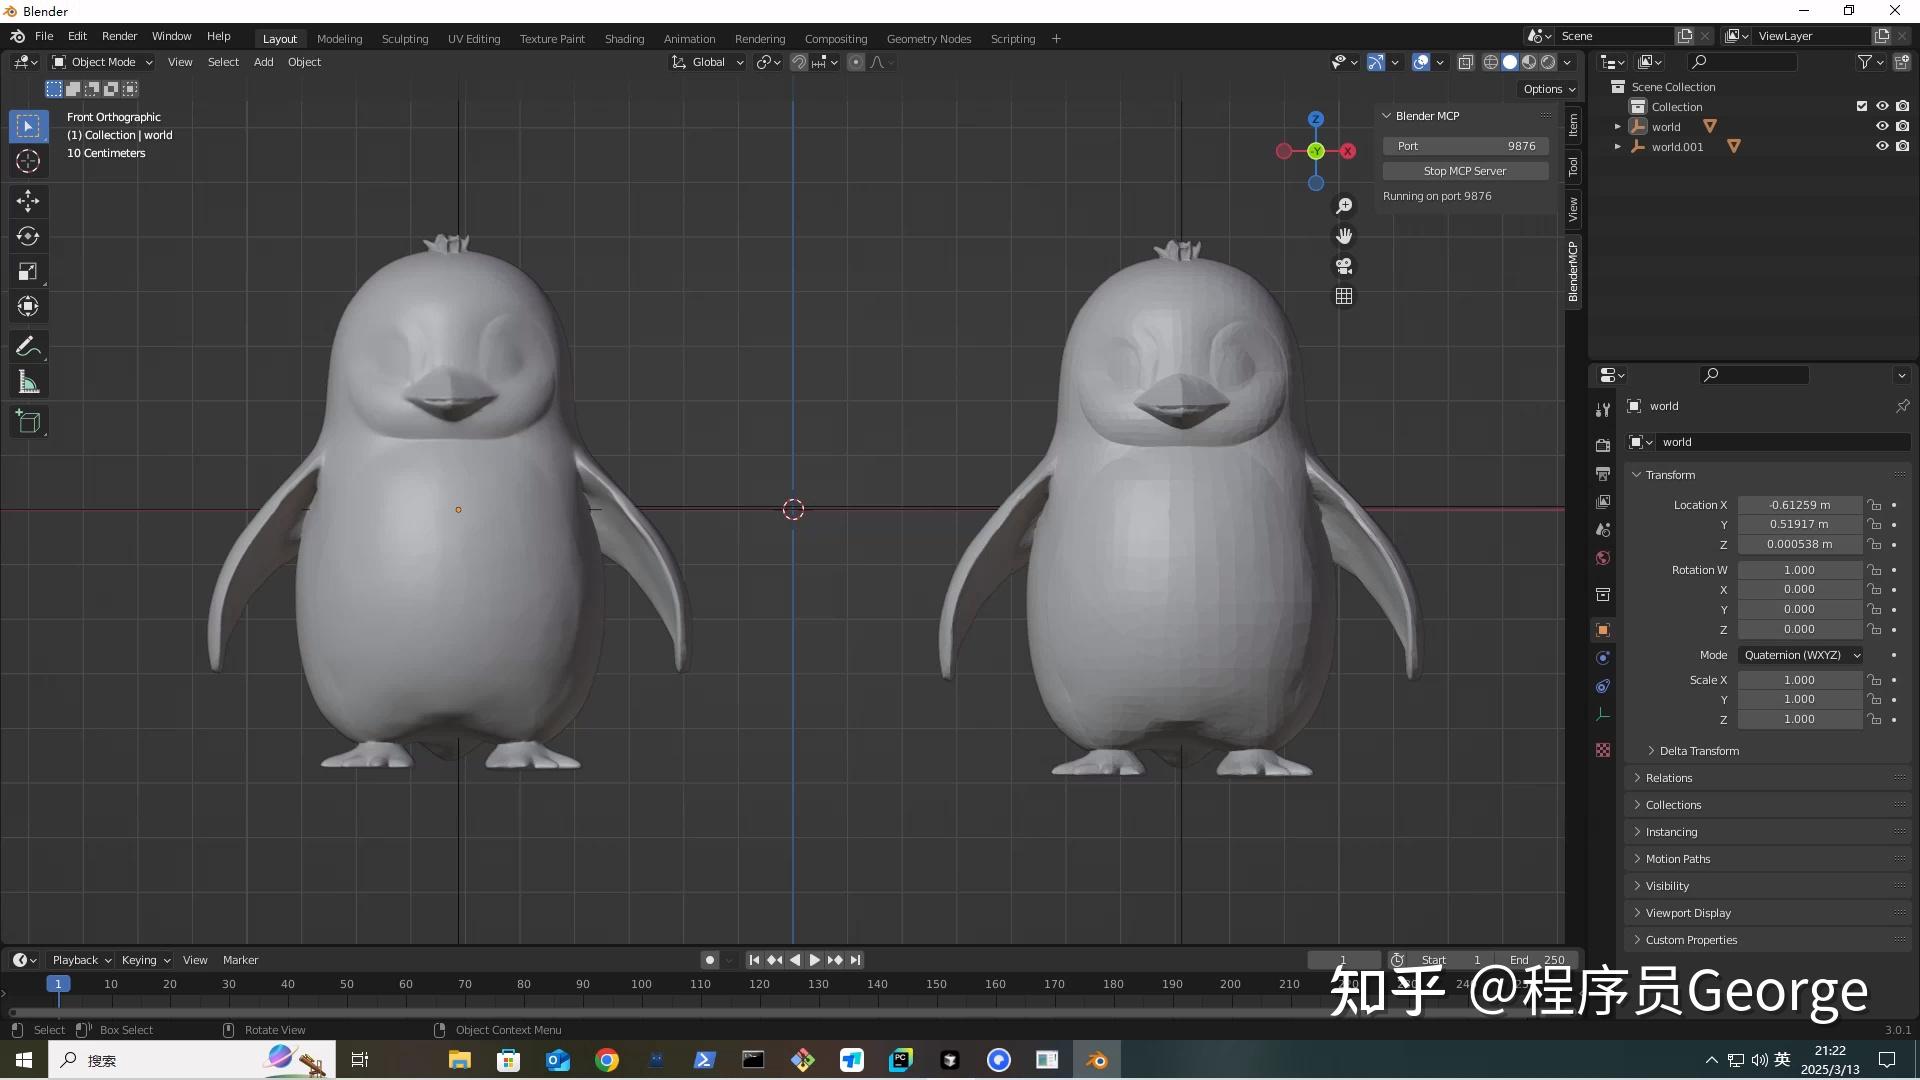
Task: Enable the snapping magnet icon
Action: 799,62
